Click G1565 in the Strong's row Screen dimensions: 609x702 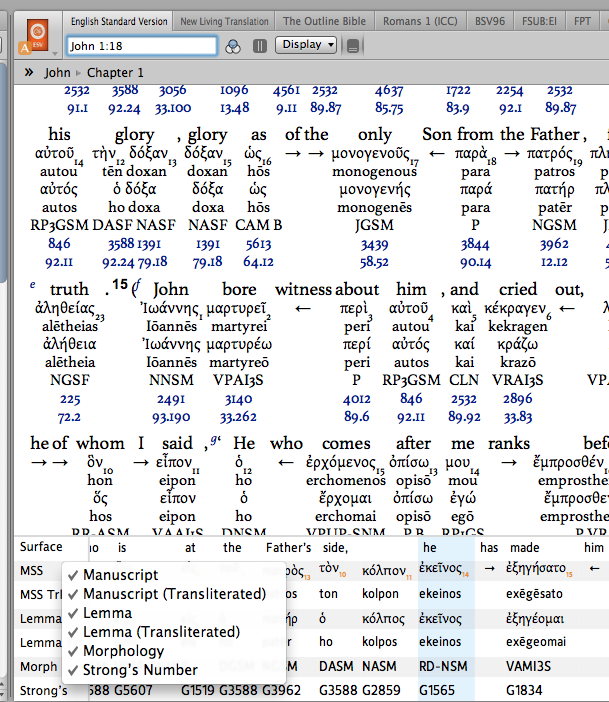tap(437, 690)
